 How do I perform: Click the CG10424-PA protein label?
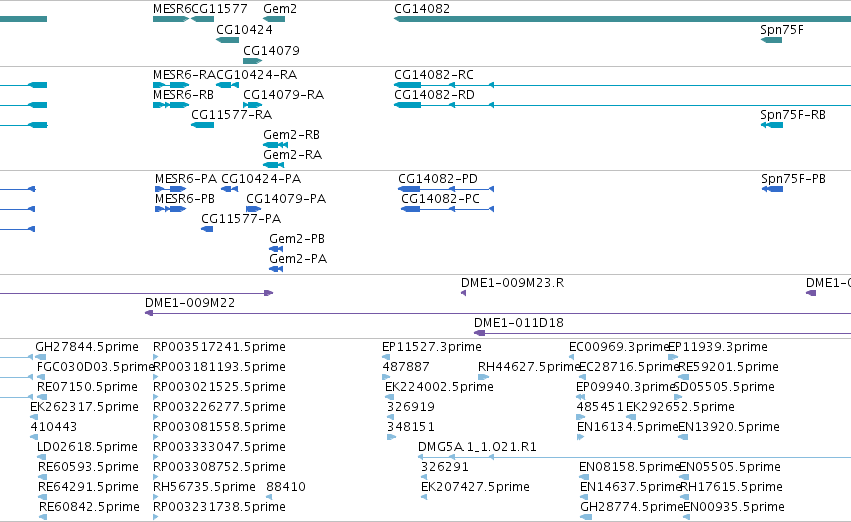pyautogui.click(x=261, y=179)
